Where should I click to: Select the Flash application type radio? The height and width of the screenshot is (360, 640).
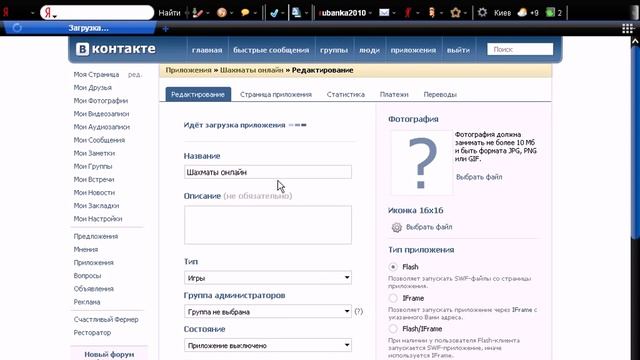coord(393,267)
